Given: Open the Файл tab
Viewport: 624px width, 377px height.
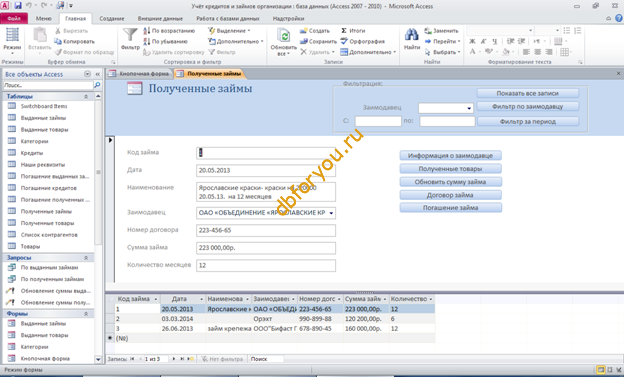Looking at the screenshot, I should point(14,19).
